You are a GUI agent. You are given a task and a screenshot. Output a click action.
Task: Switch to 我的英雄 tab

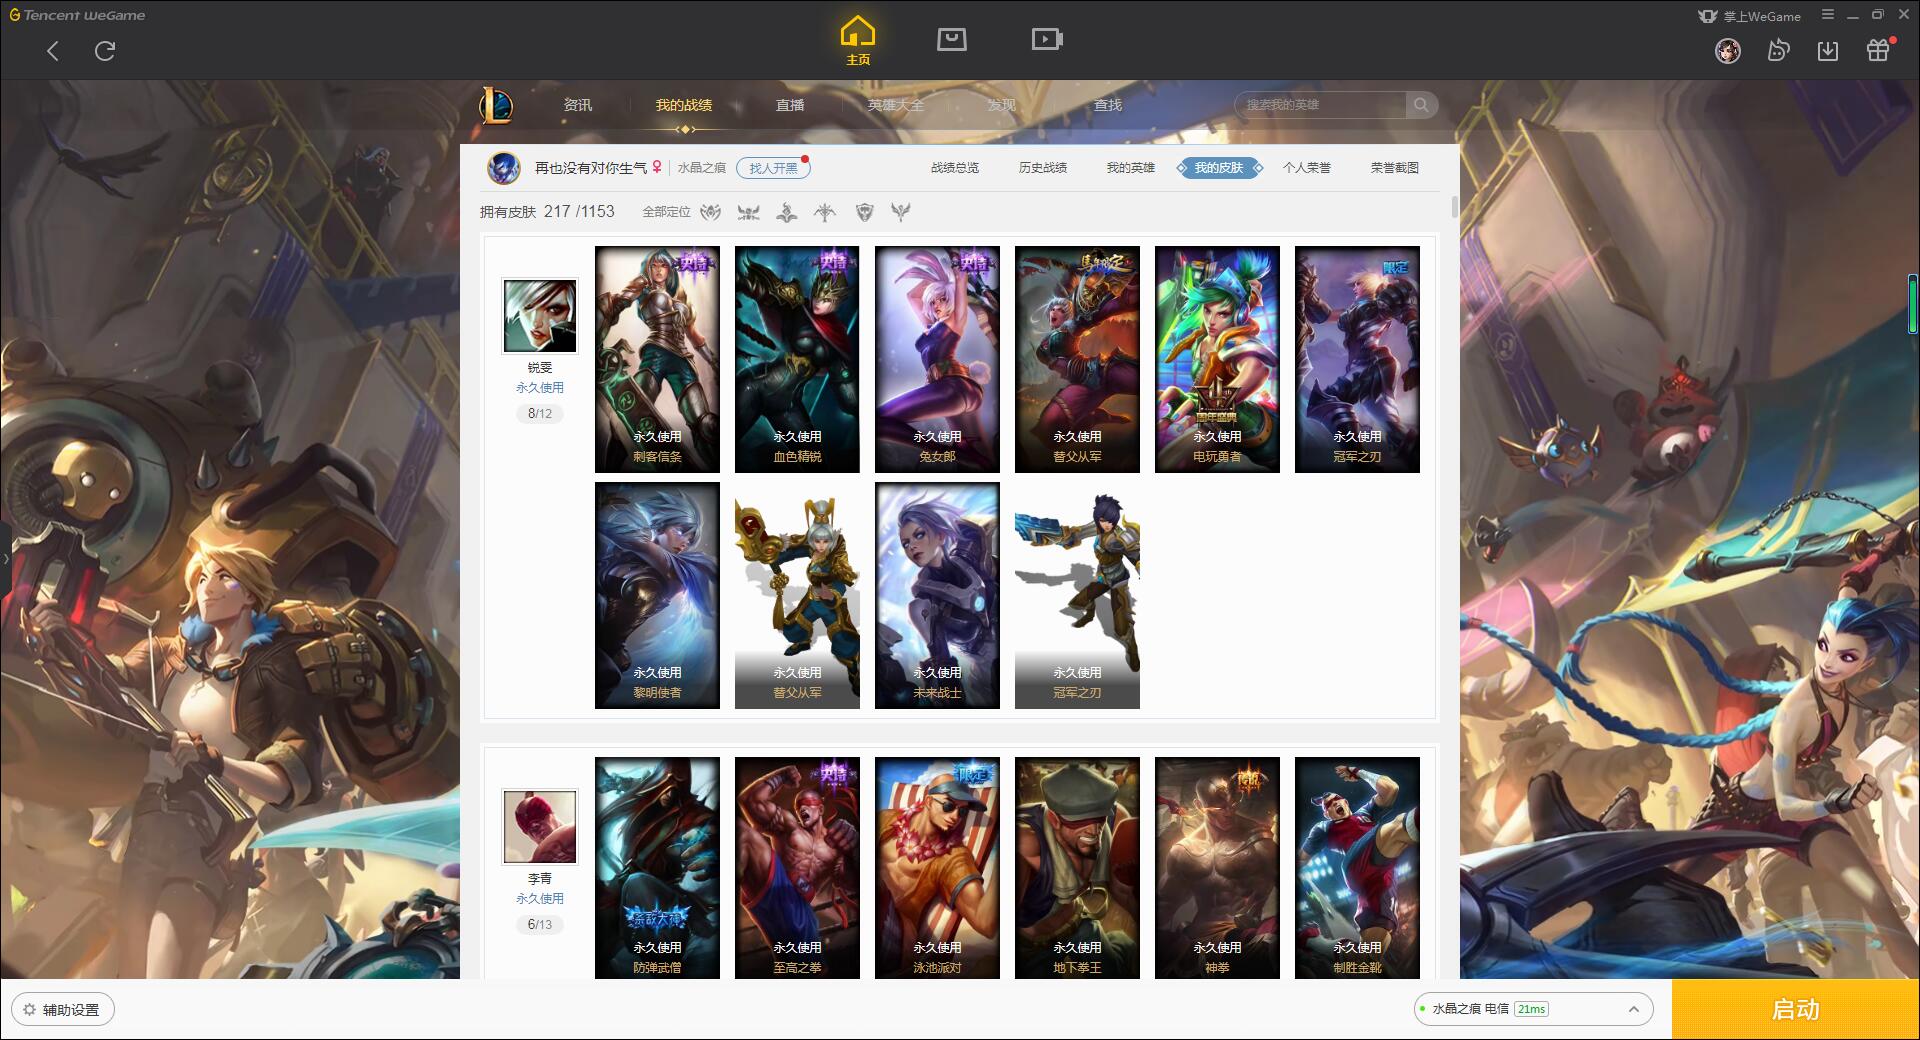[1131, 168]
